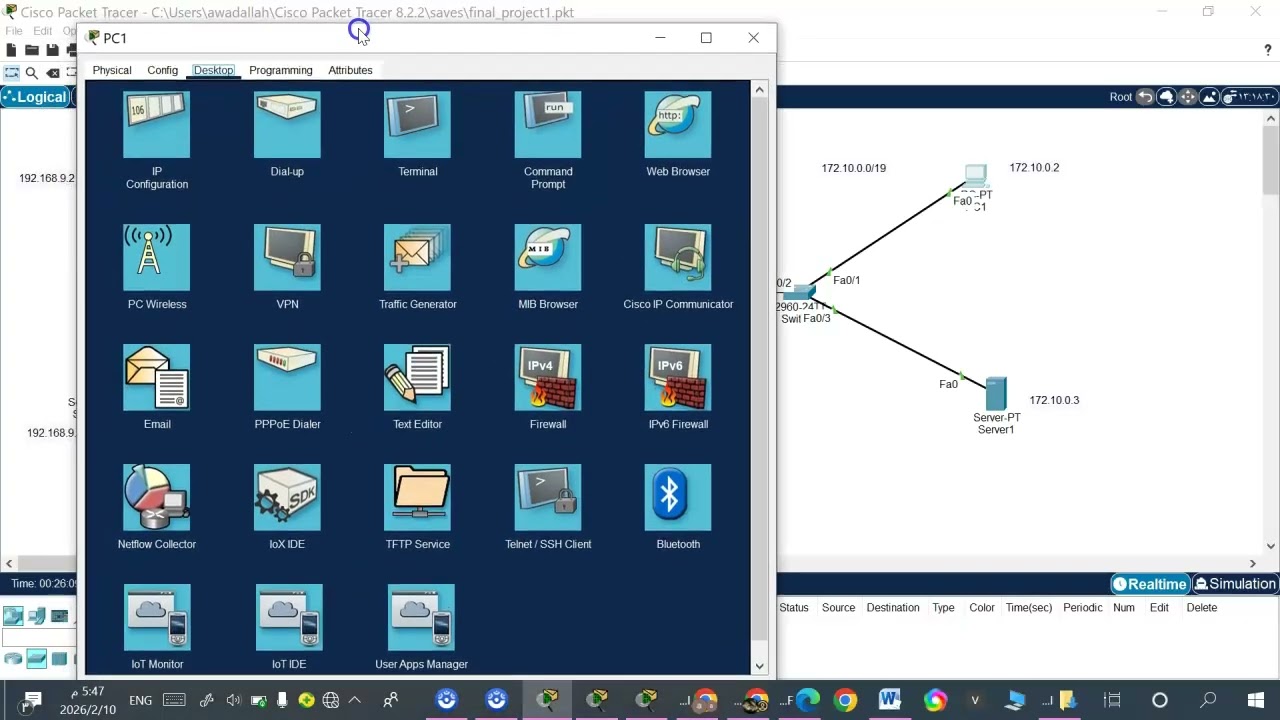Click the Delete button in event list
This screenshot has width=1280, height=720.
[x=1202, y=608]
